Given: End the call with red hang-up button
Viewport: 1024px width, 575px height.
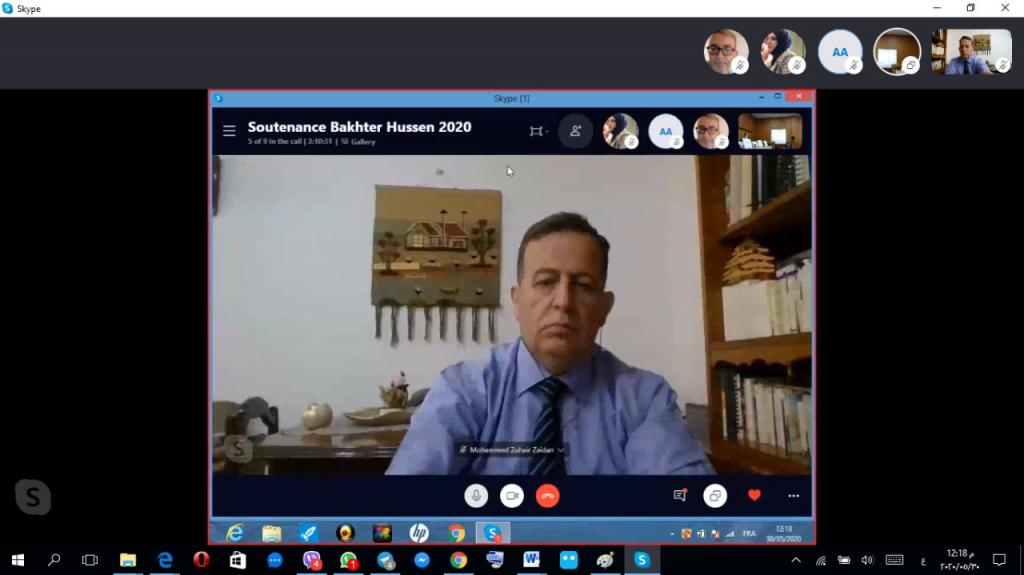Looking at the screenshot, I should (x=547, y=495).
